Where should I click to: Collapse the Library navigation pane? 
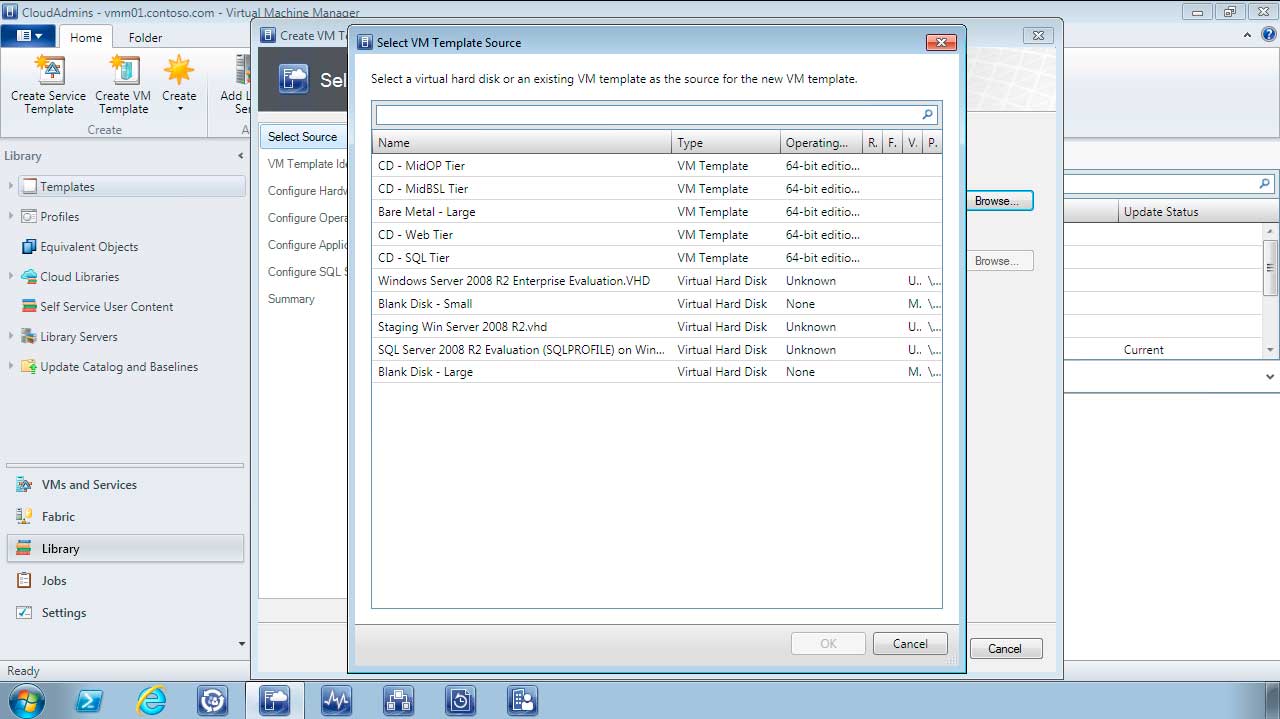click(x=240, y=156)
